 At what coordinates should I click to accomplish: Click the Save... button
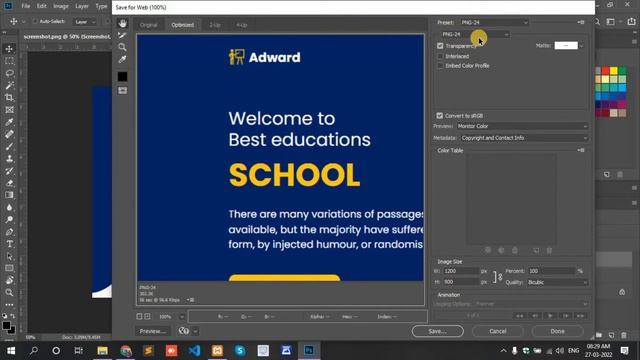438,331
